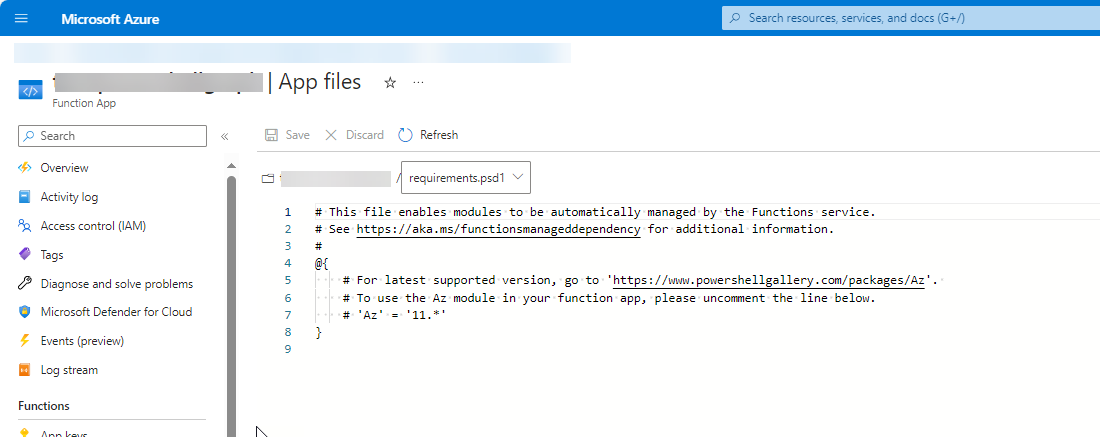This screenshot has width=1100, height=437.
Task: Favorite the page with the star icon
Action: pos(390,83)
